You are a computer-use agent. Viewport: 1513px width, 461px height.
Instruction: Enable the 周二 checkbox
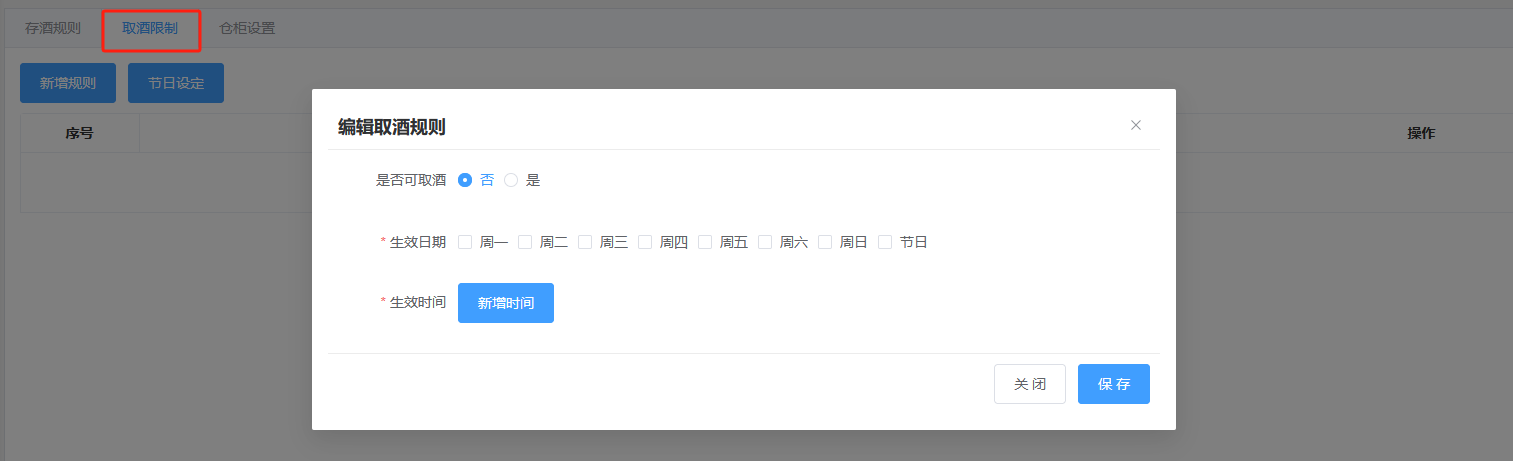pyautogui.click(x=525, y=242)
